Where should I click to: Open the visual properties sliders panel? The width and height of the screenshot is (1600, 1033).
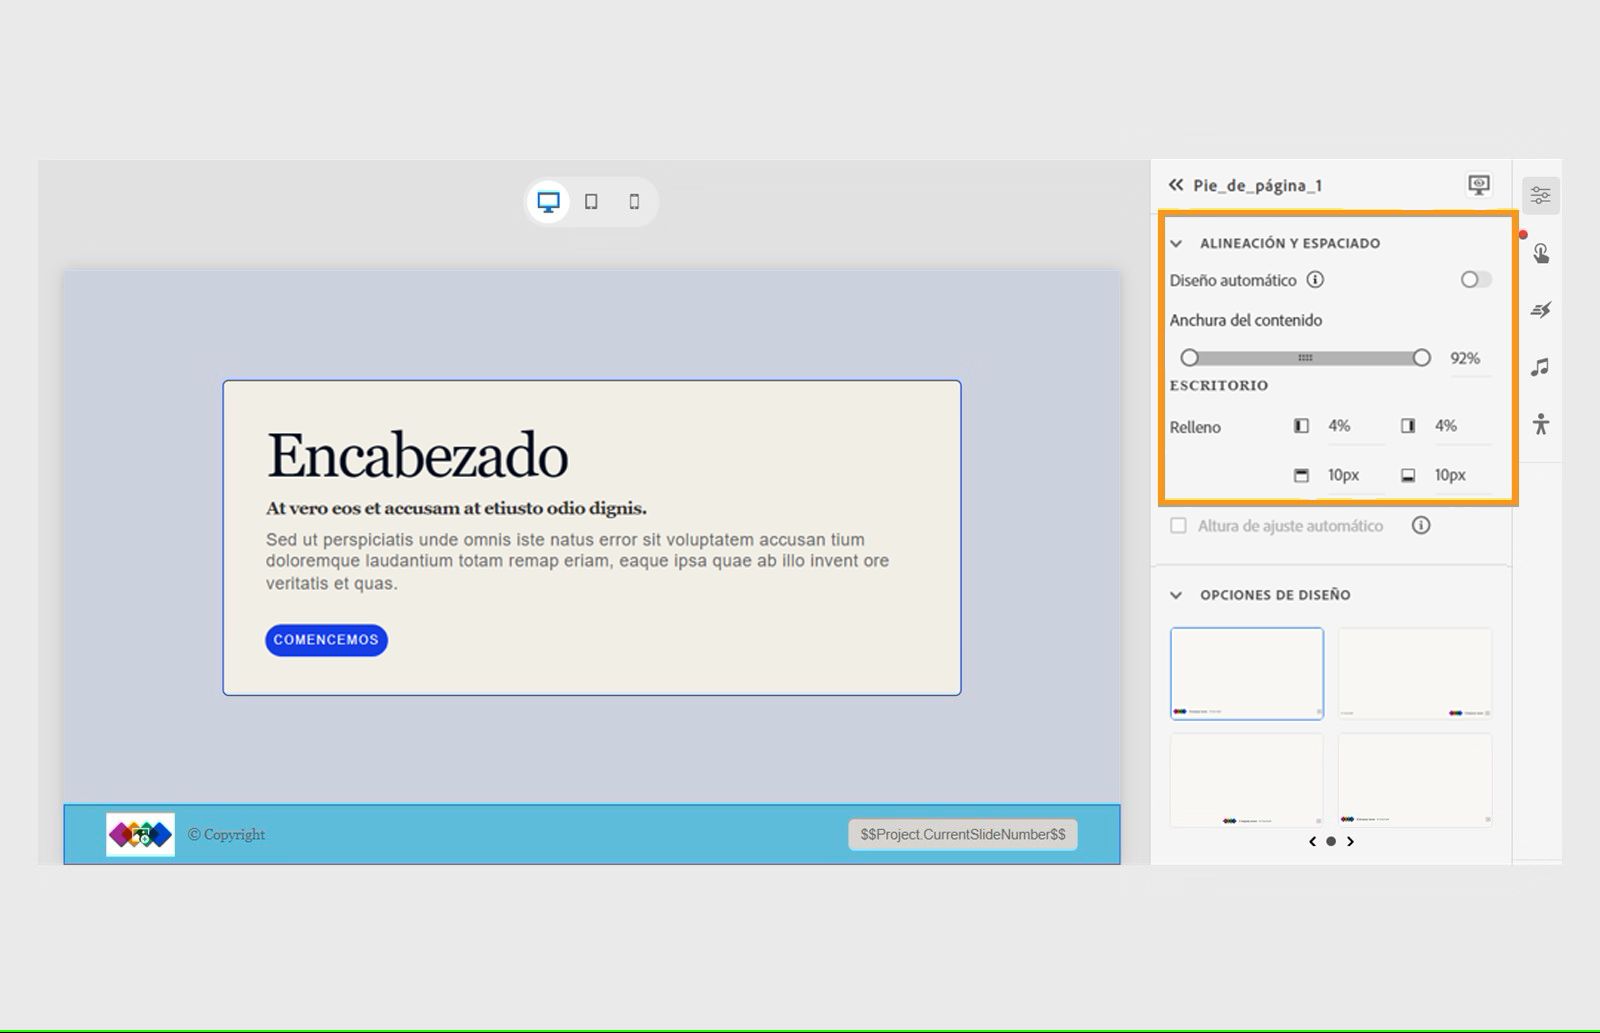tap(1541, 195)
